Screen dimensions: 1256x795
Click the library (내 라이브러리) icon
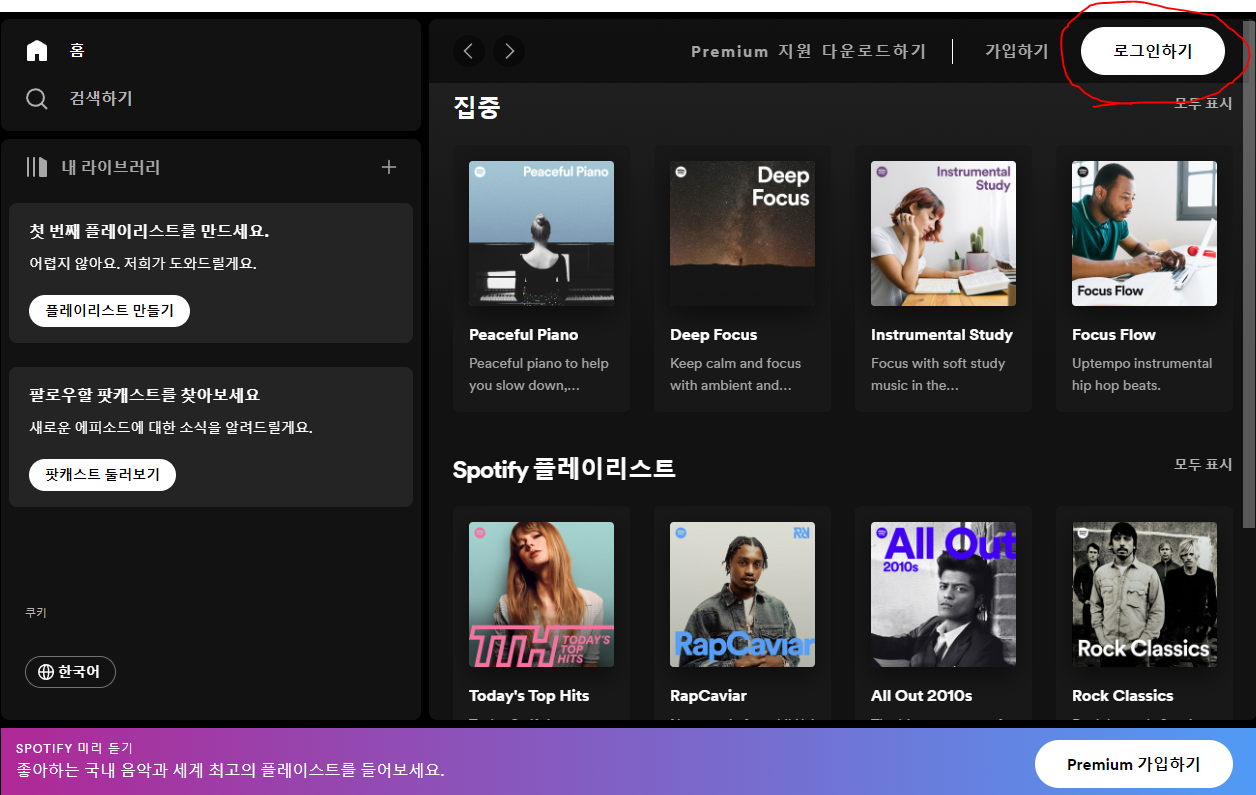point(37,167)
